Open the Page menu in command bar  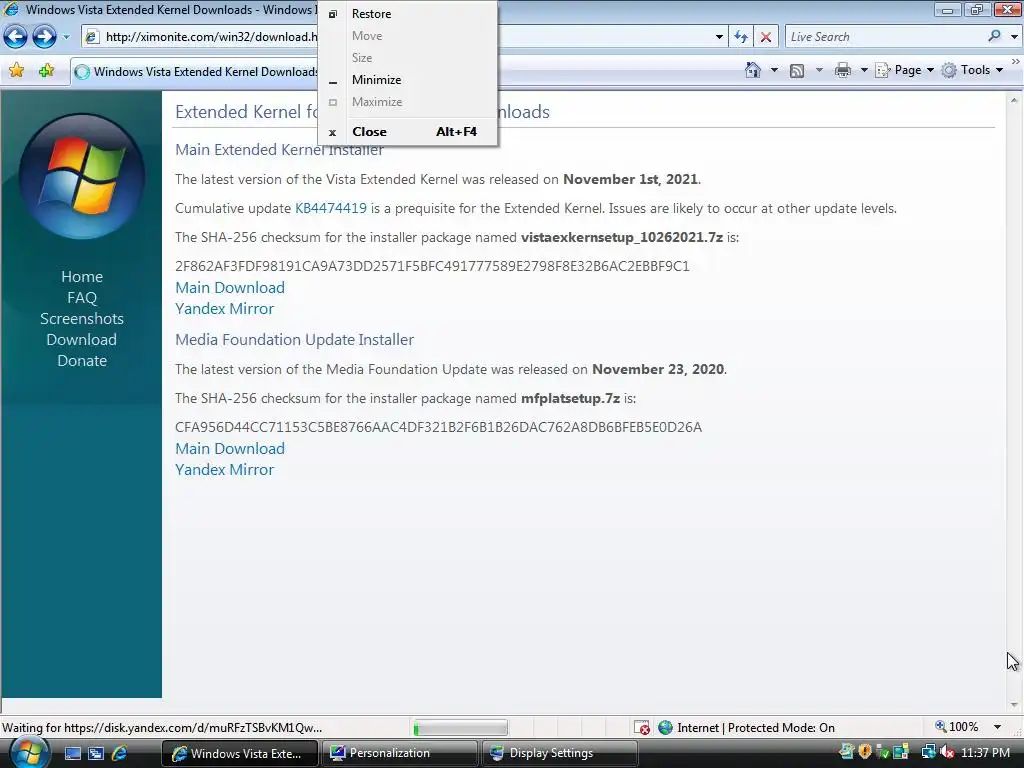(905, 70)
